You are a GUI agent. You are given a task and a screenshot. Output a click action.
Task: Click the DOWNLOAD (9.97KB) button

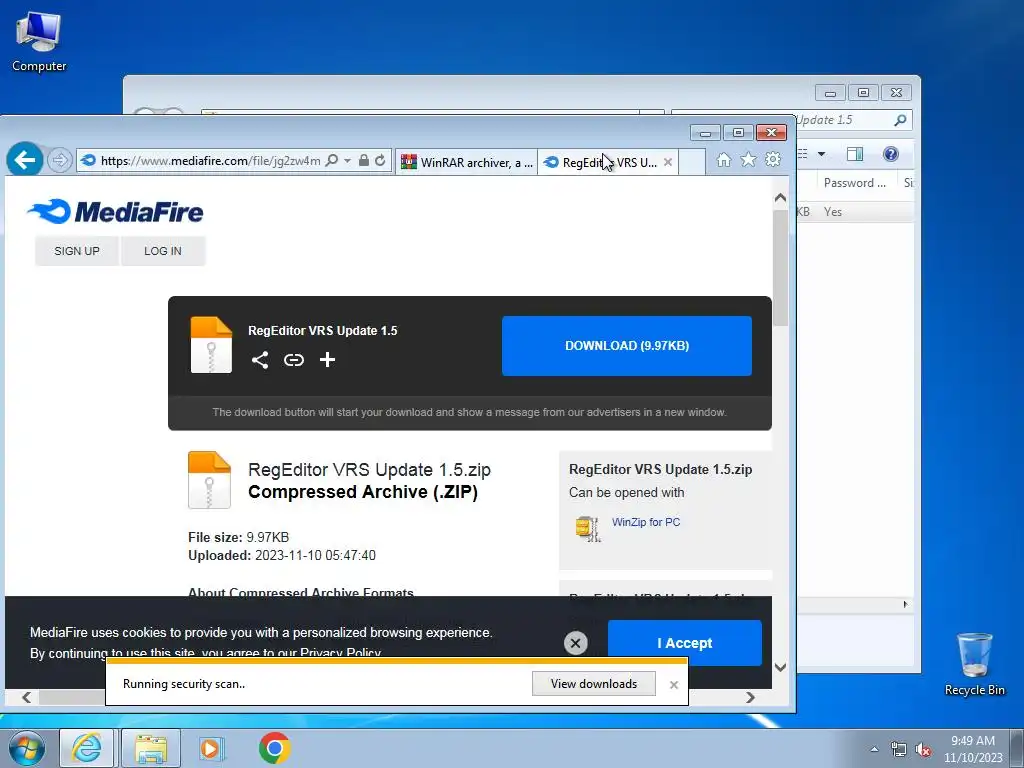click(x=627, y=345)
